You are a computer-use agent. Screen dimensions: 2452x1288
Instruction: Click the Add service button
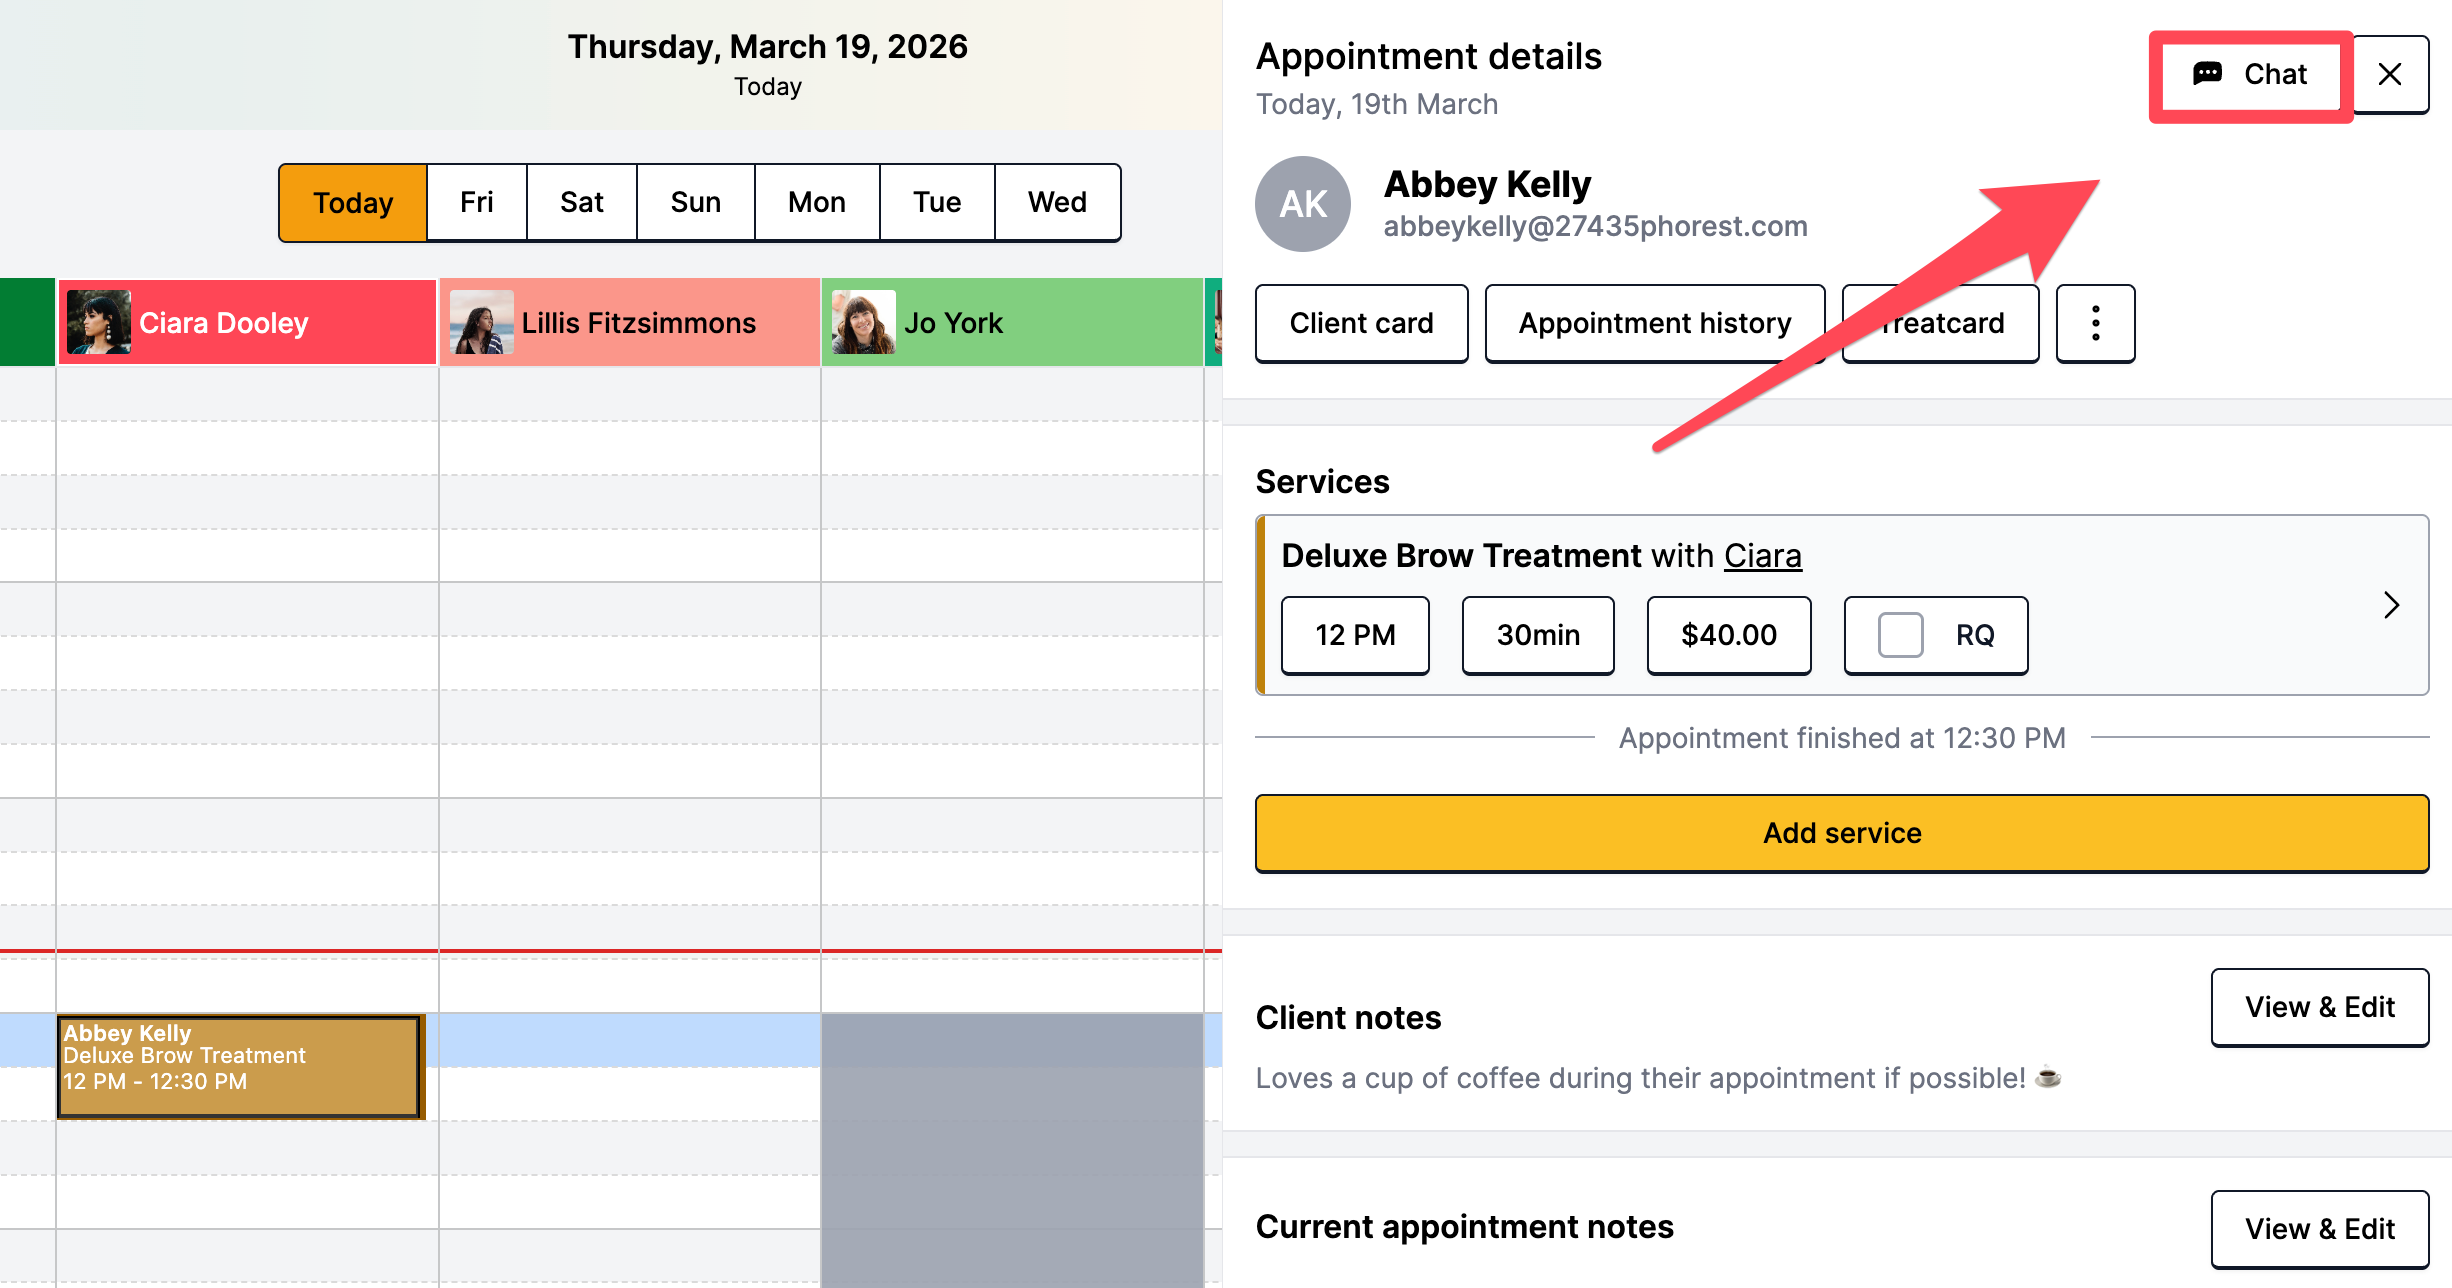[x=1842, y=833]
